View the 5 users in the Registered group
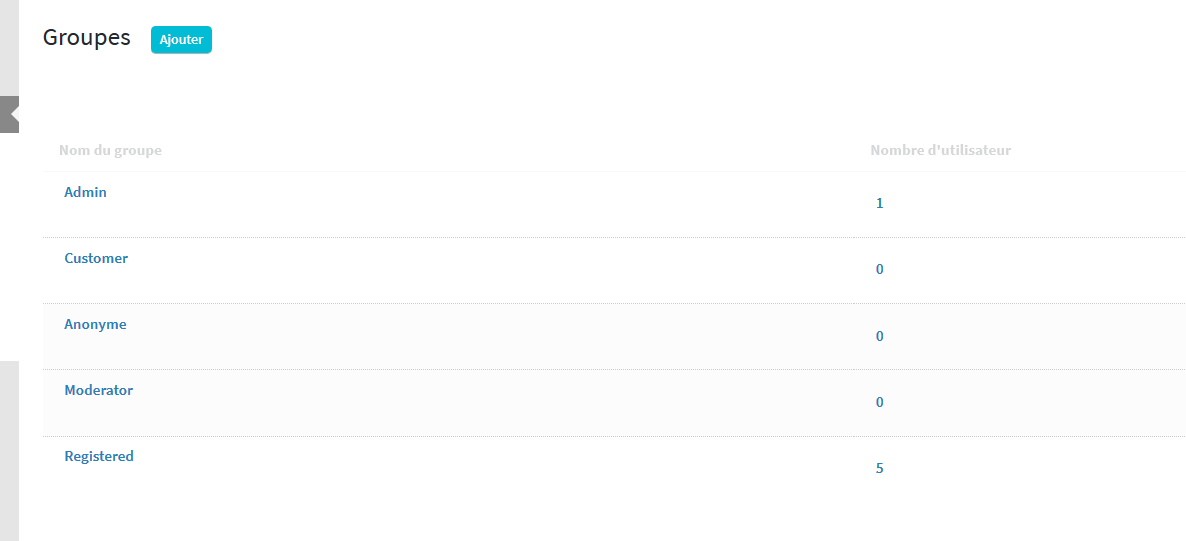Viewport: 1186px width, 541px height. coord(879,468)
